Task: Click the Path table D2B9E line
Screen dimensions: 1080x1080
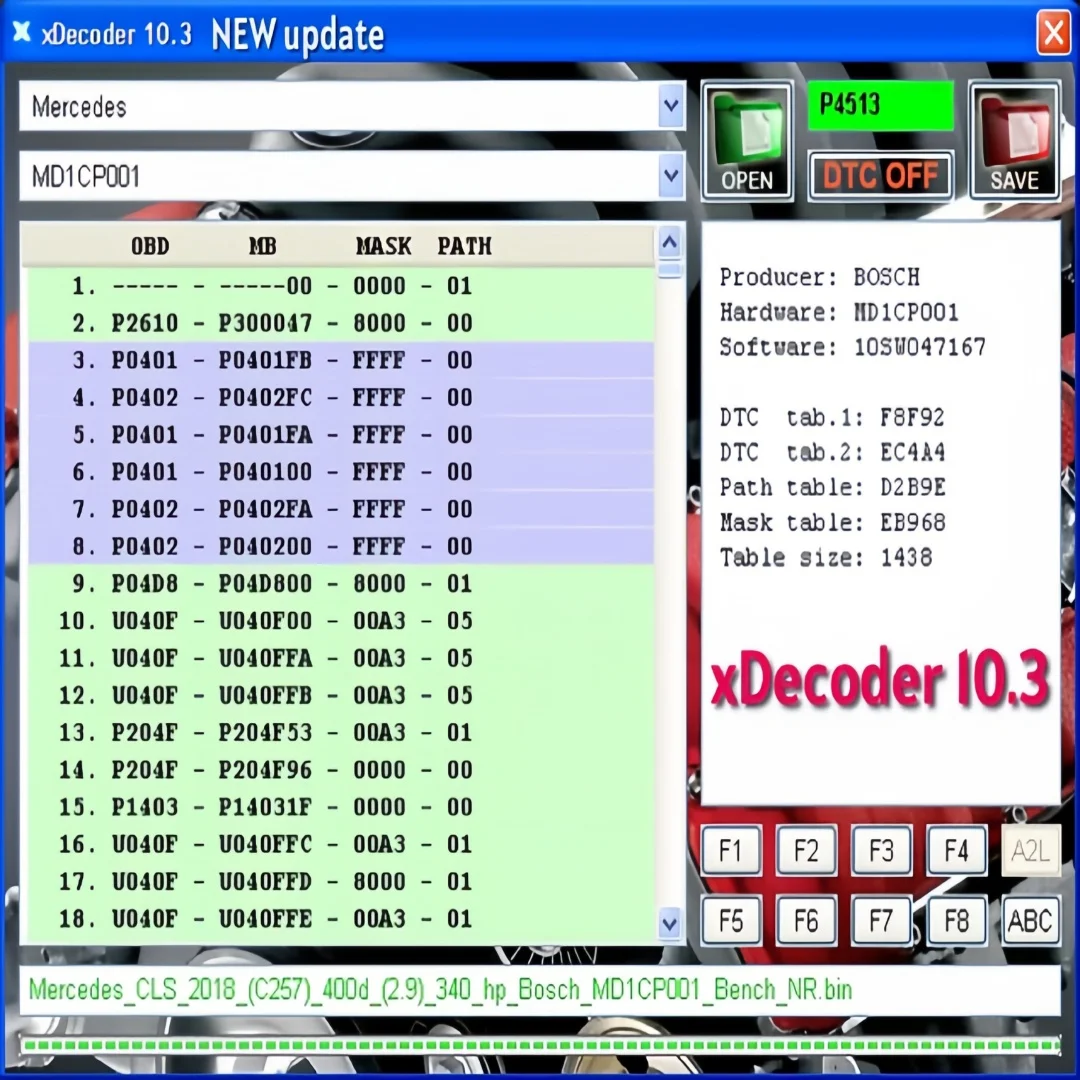Action: click(832, 487)
